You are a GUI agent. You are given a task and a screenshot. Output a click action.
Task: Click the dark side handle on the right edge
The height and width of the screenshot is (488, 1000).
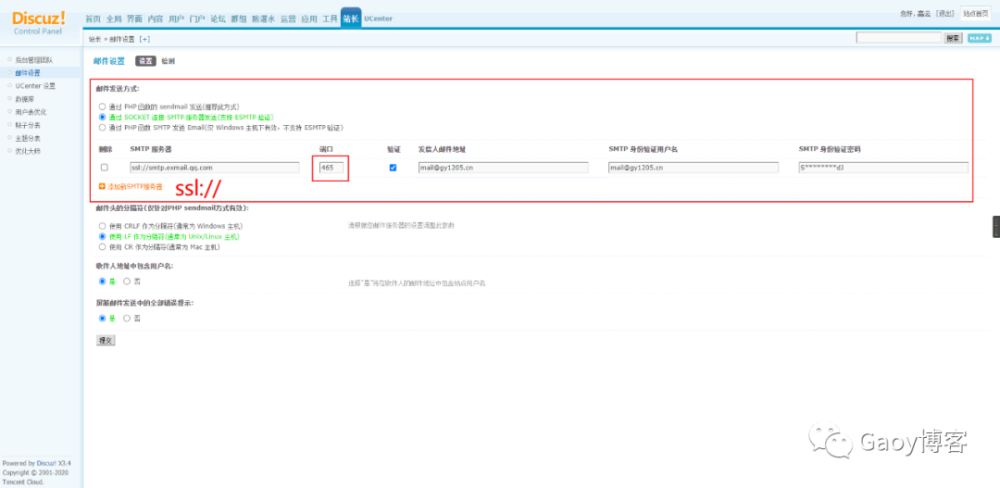click(996, 227)
